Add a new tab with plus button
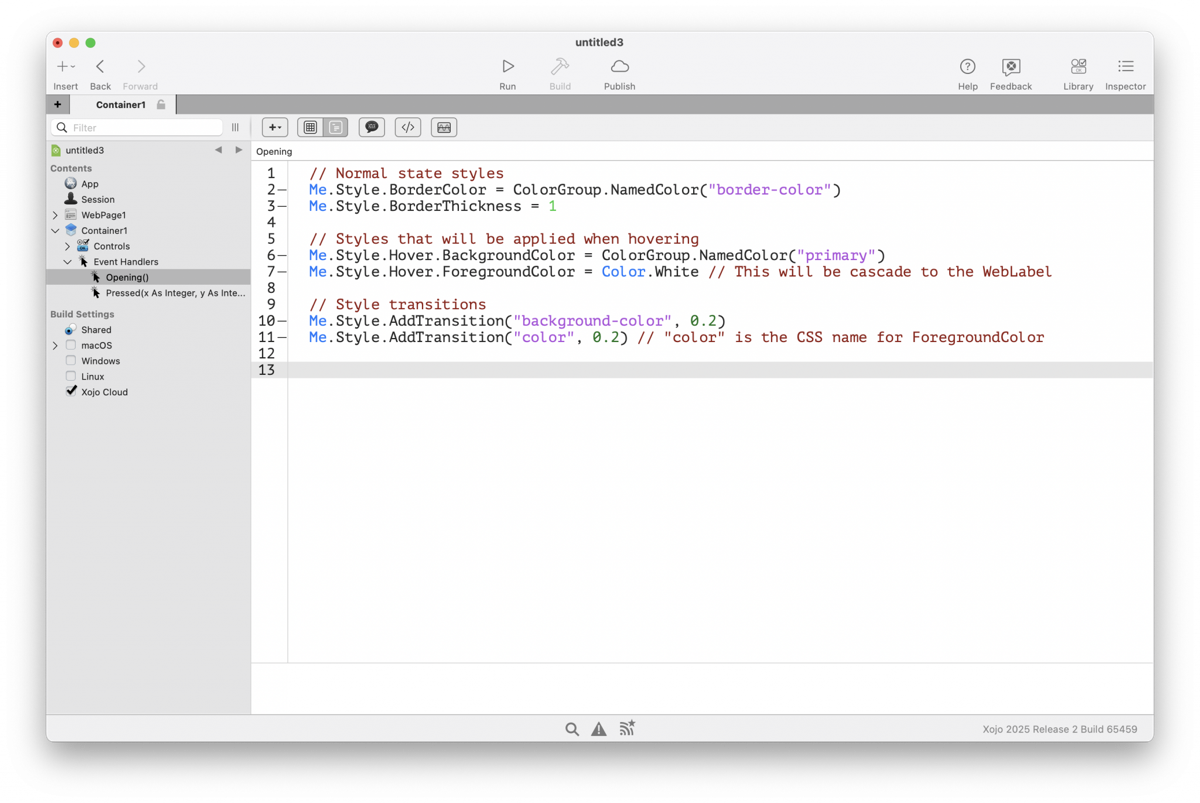The height and width of the screenshot is (803, 1200). 58,104
